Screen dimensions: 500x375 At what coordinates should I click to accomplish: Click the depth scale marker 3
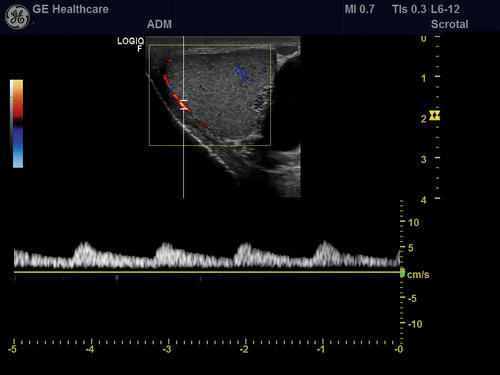(423, 159)
